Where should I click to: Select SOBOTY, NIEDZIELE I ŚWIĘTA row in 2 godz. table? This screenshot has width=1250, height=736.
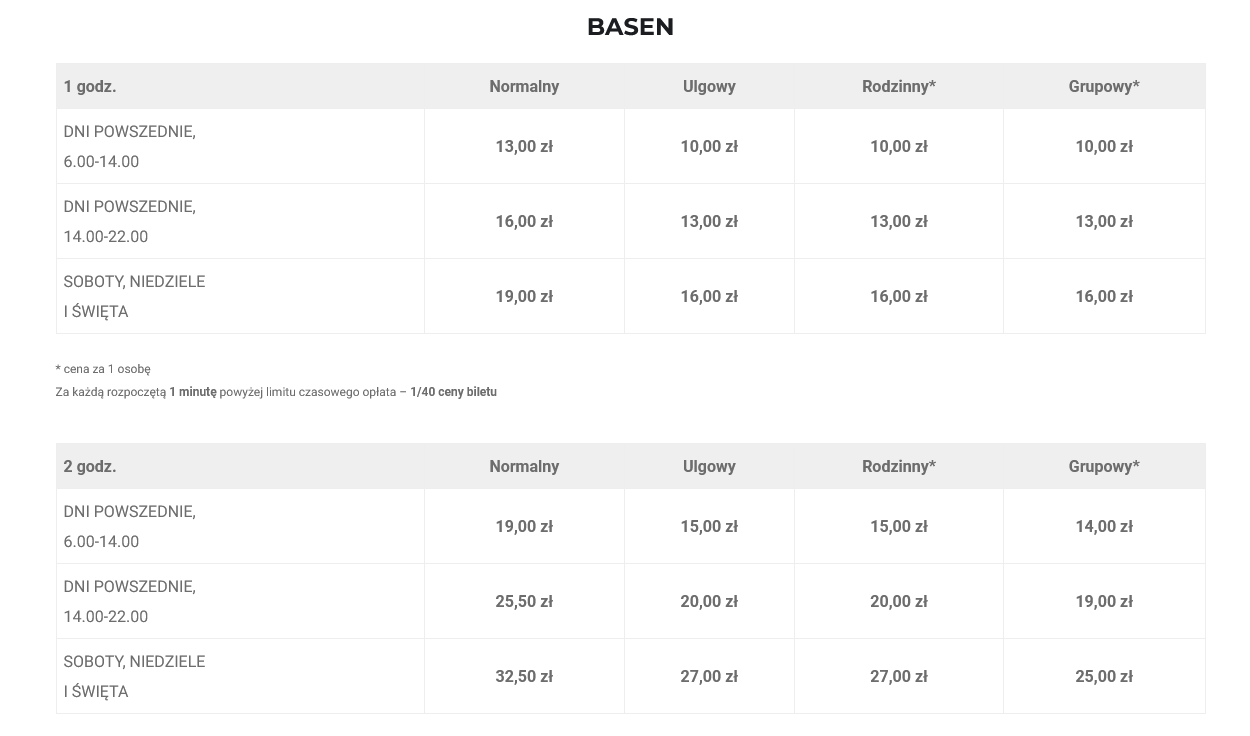click(134, 676)
